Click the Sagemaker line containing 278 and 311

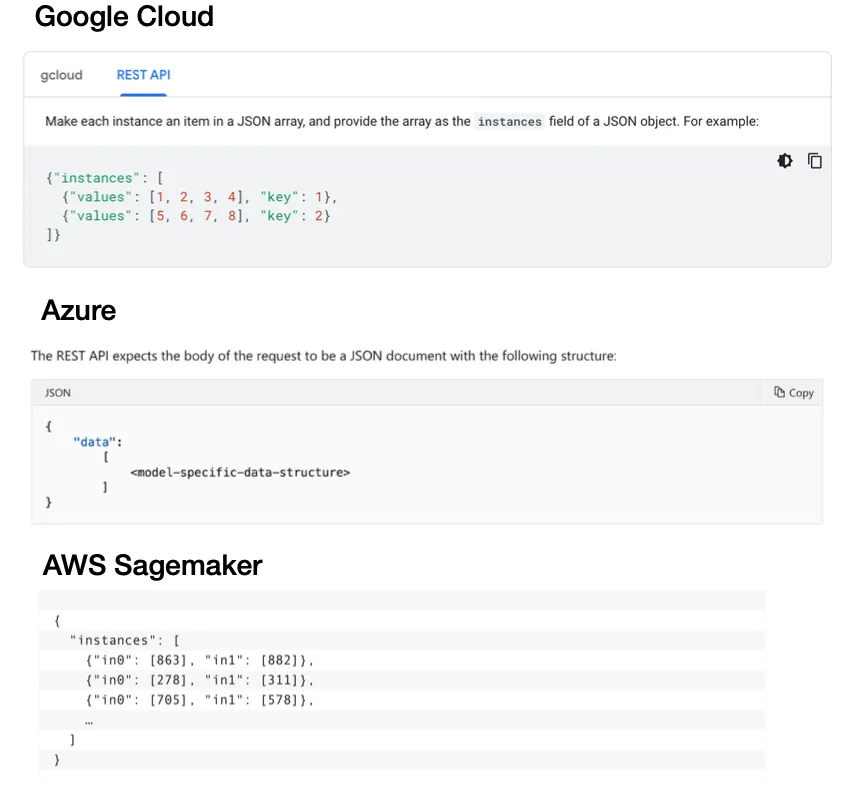200,680
